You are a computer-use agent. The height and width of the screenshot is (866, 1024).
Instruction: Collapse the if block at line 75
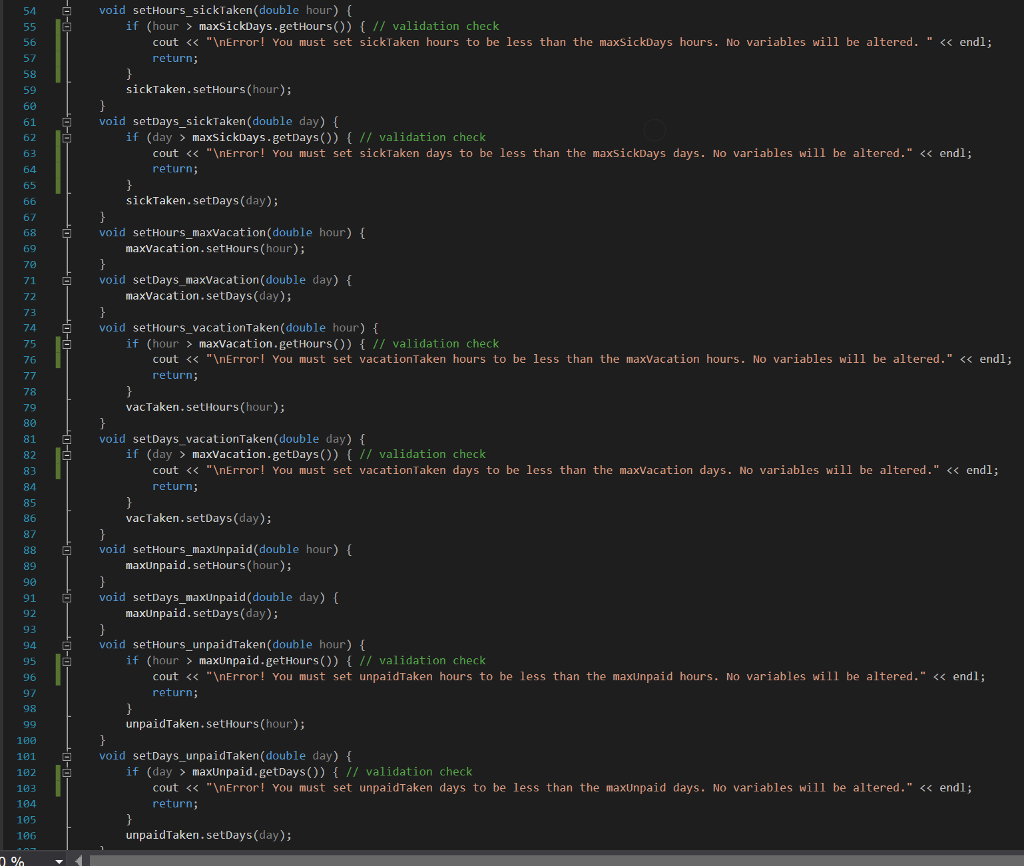[x=67, y=344]
